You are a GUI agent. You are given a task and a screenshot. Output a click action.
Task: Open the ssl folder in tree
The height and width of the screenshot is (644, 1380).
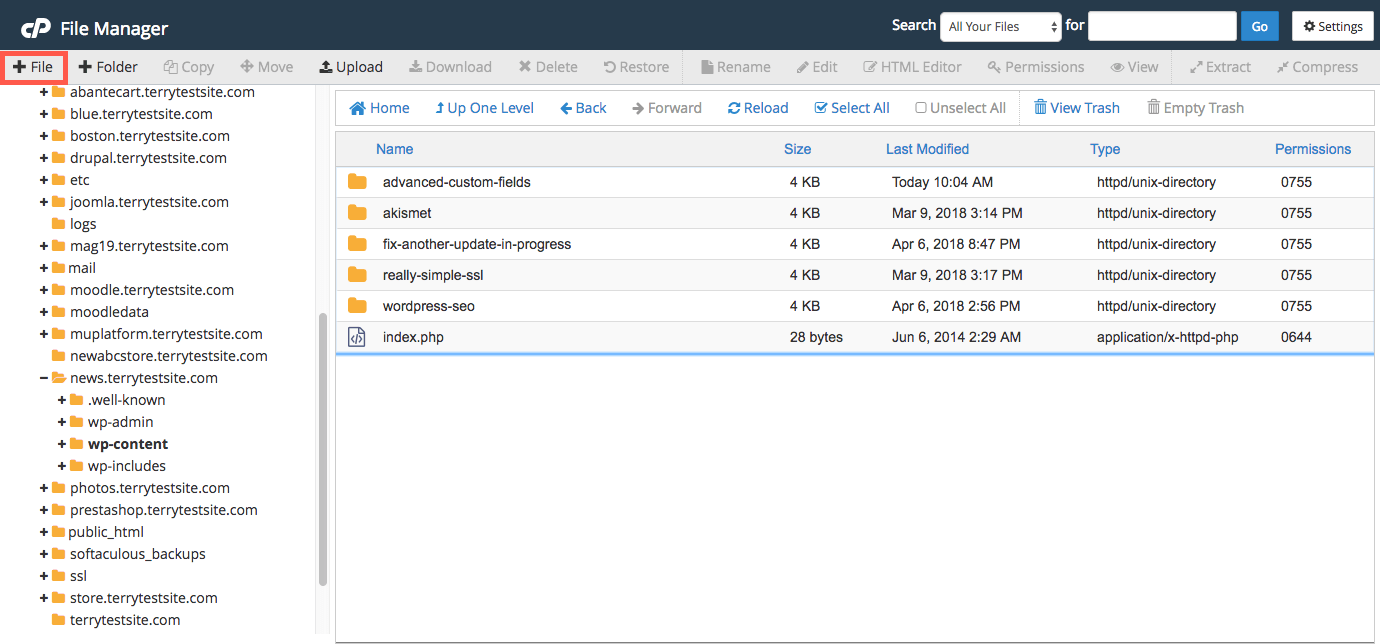pos(78,576)
